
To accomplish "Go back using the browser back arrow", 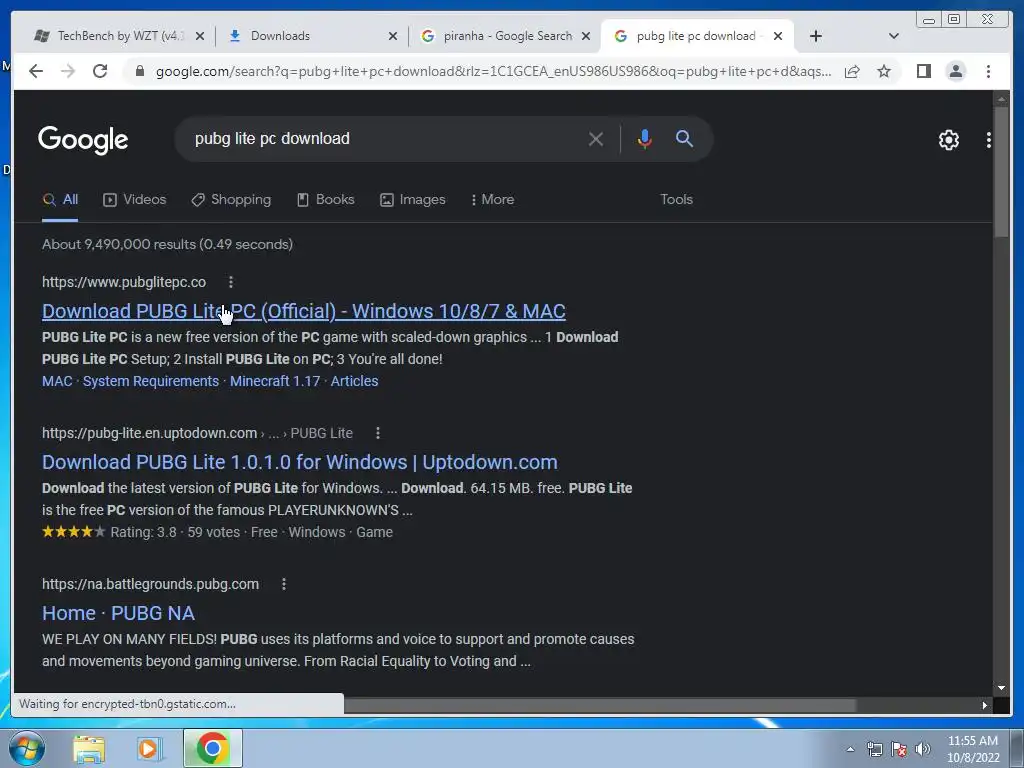I will point(36,71).
